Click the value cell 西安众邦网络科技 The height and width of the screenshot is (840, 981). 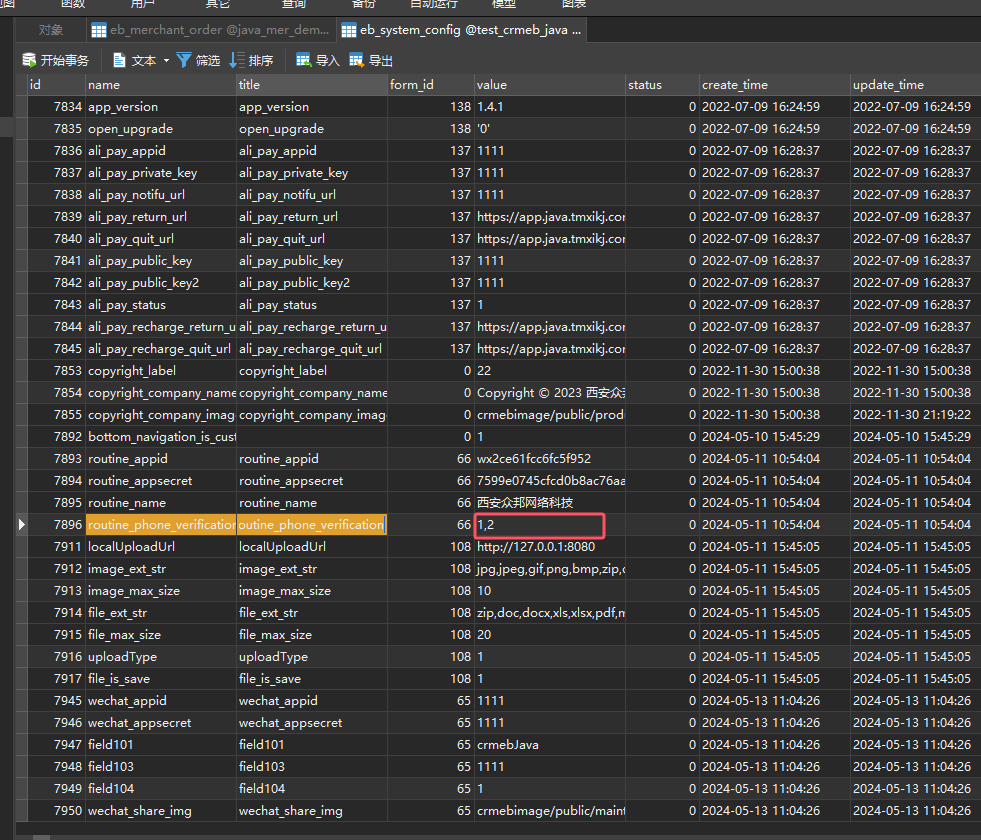coord(549,503)
